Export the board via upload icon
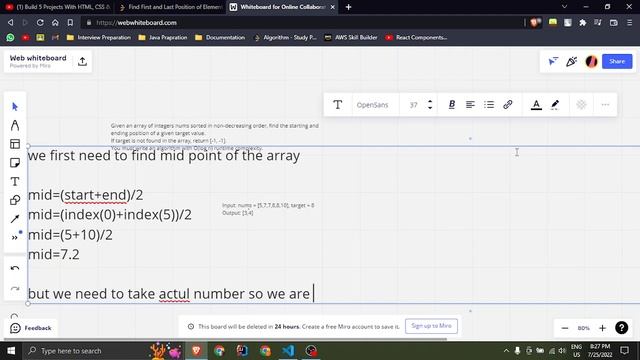Image resolution: width=640 pixels, height=360 pixels. point(82,61)
